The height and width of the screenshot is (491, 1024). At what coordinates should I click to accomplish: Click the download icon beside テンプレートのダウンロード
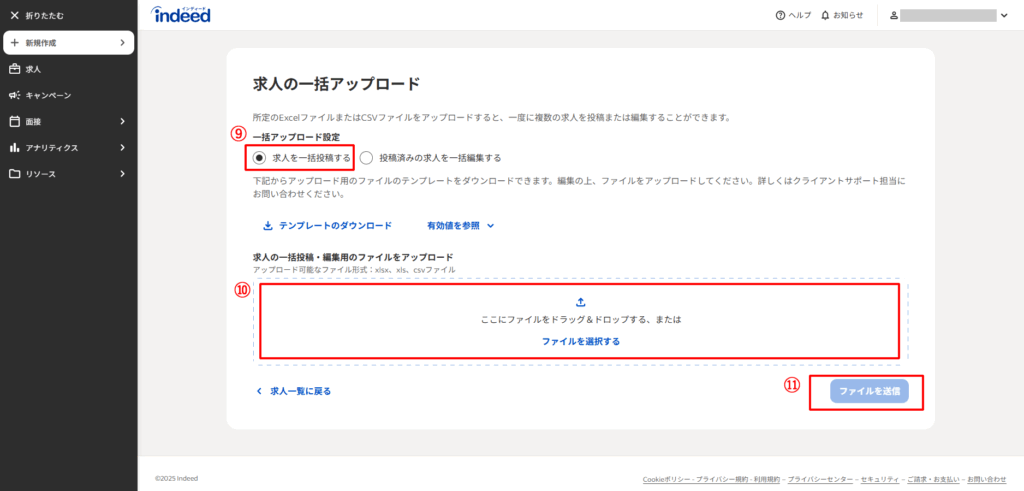(x=267, y=226)
